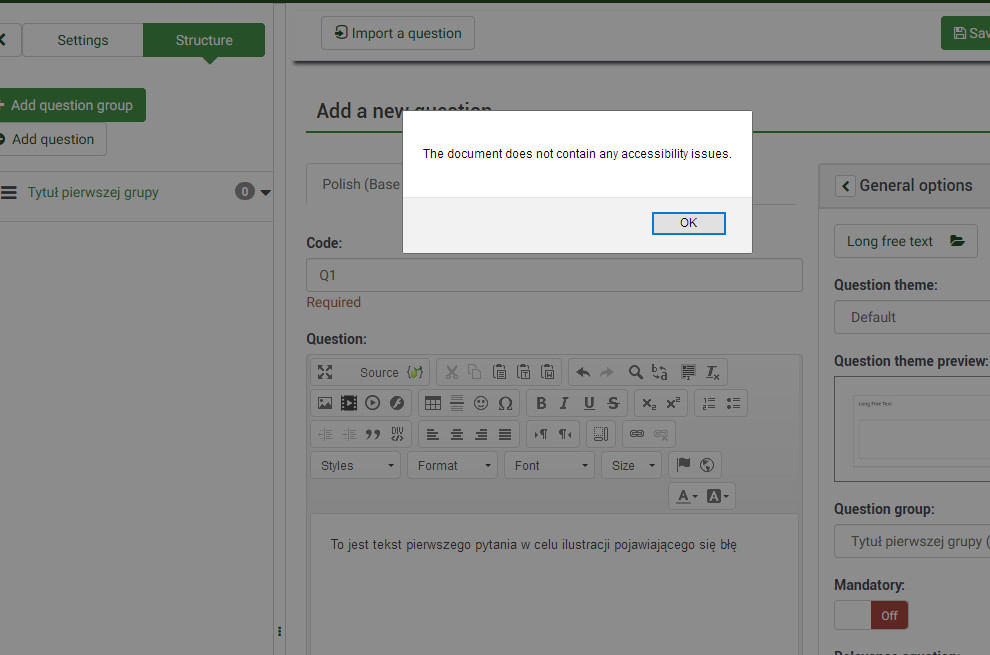Open the text color picker
Image resolution: width=990 pixels, height=655 pixels.
tap(687, 496)
